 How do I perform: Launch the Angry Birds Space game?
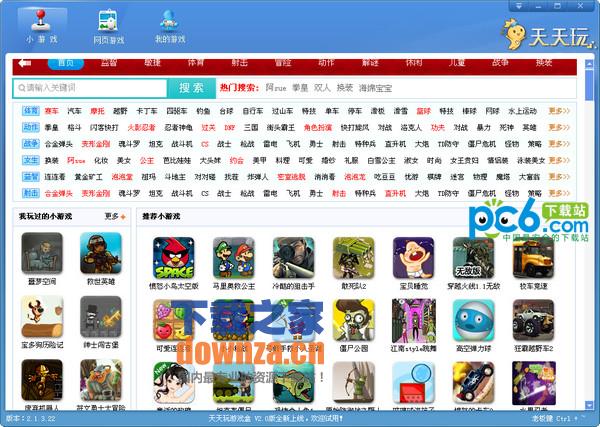pyautogui.click(x=172, y=258)
